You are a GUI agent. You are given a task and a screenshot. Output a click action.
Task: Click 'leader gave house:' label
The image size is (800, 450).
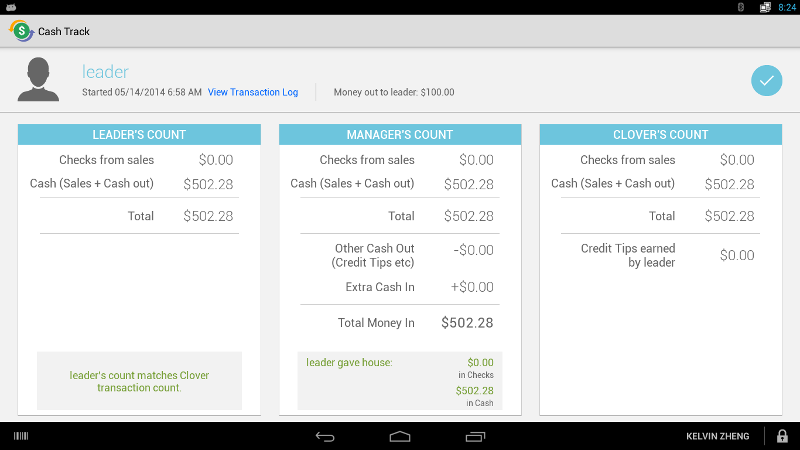click(349, 363)
